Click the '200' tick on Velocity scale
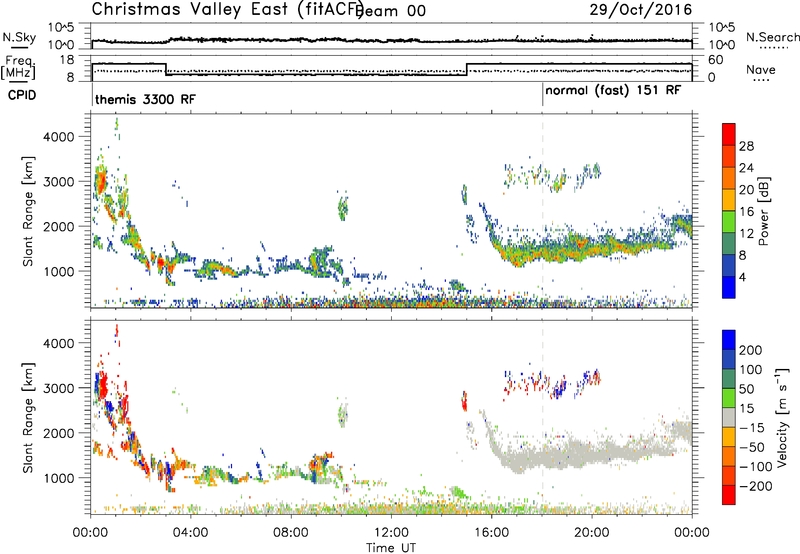This screenshot has height=554, width=800. pyautogui.click(x=751, y=350)
